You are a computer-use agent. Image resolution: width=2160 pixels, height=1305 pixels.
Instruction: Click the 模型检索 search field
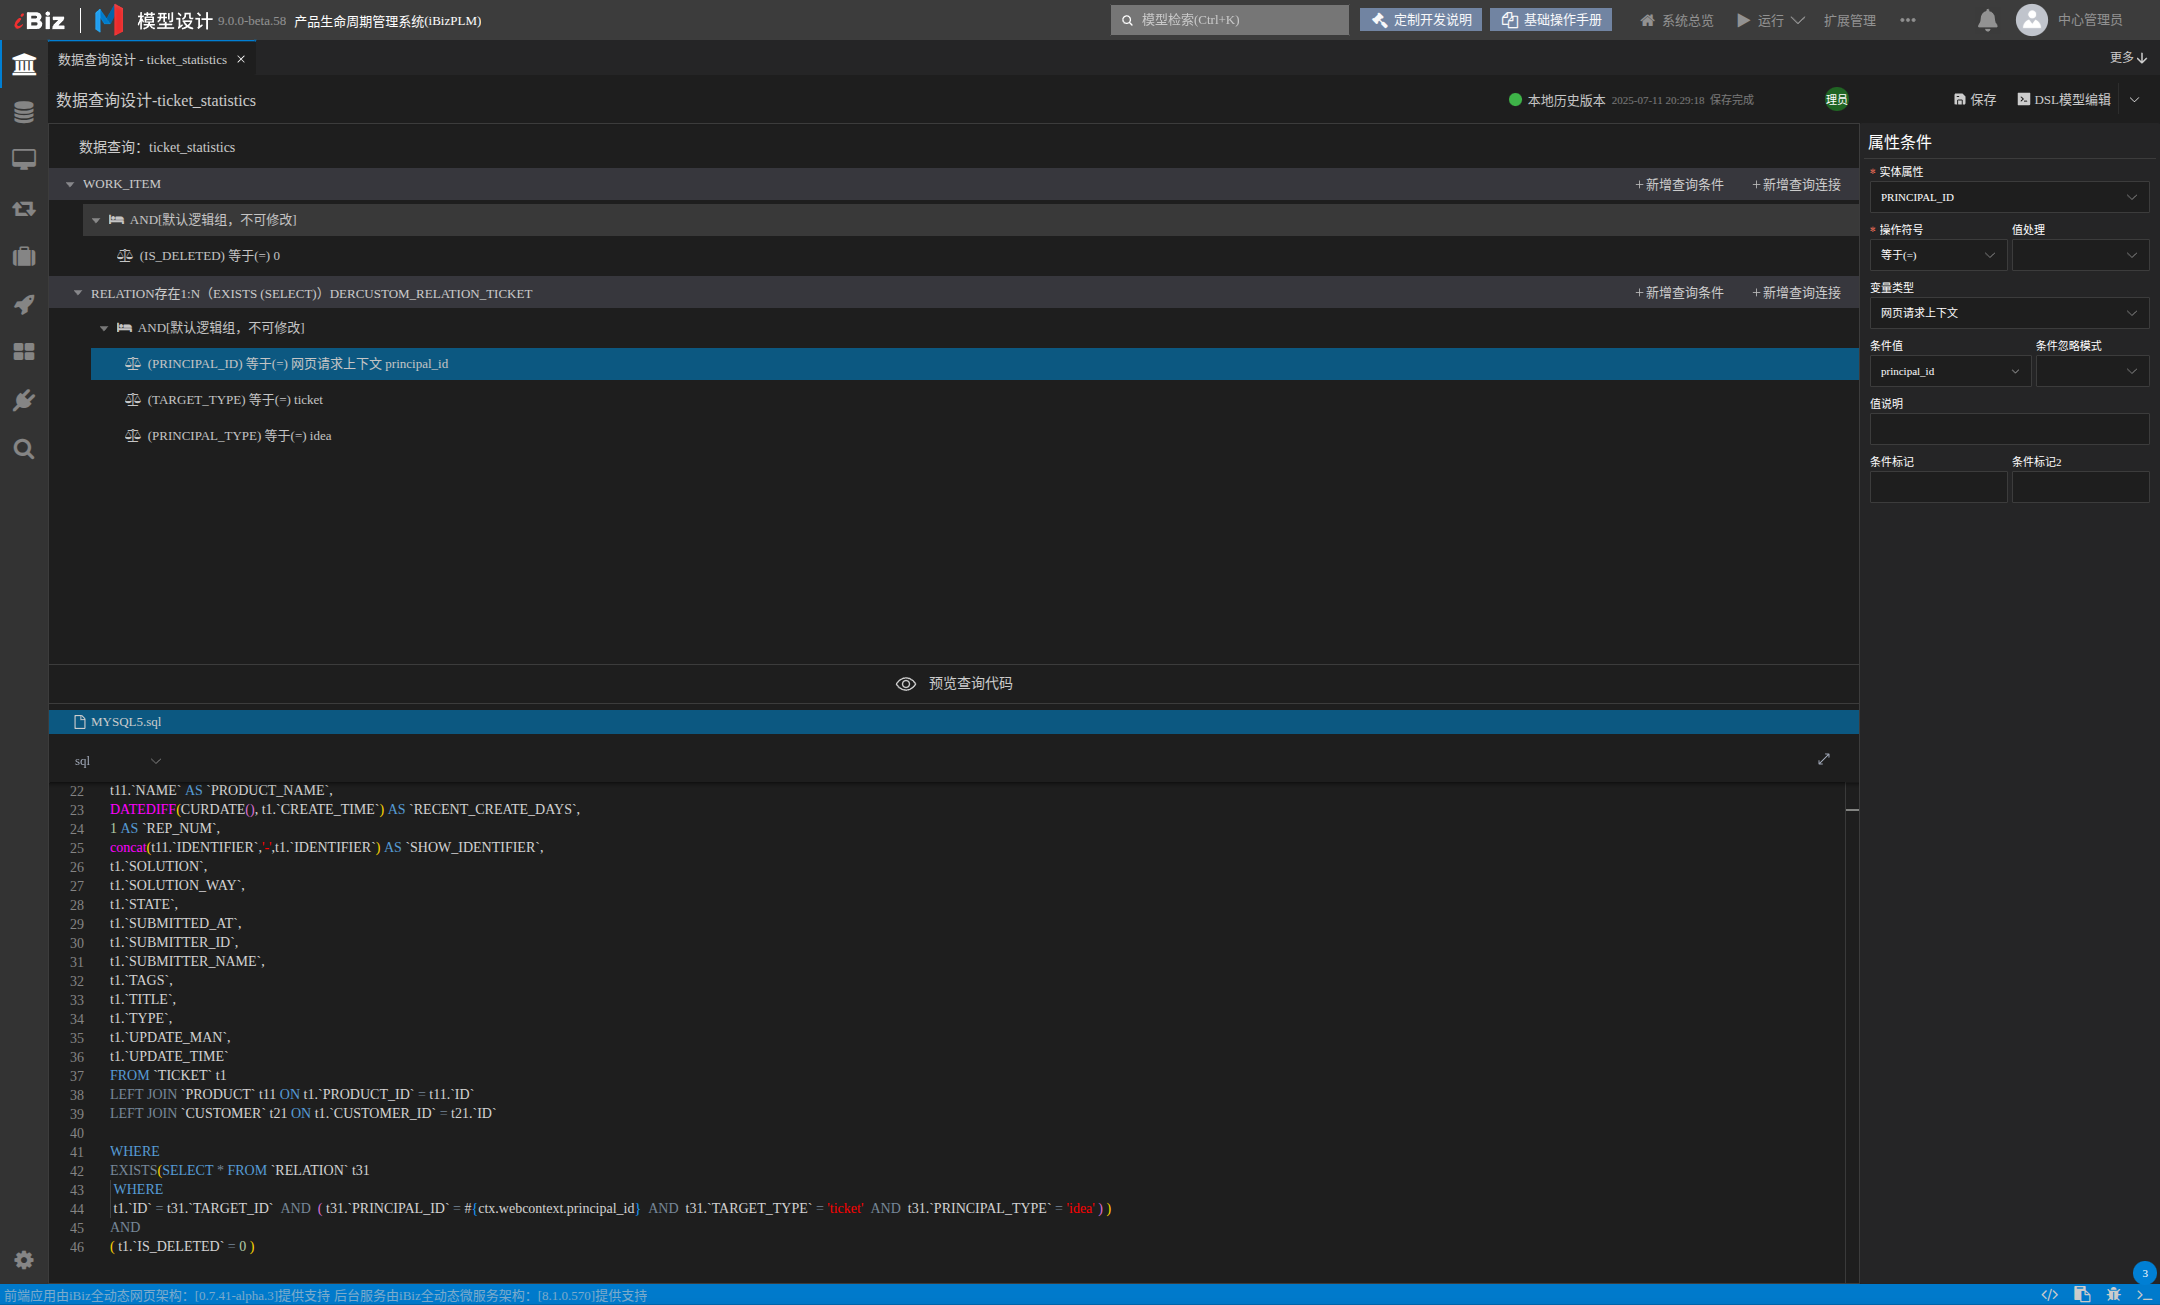(1230, 20)
